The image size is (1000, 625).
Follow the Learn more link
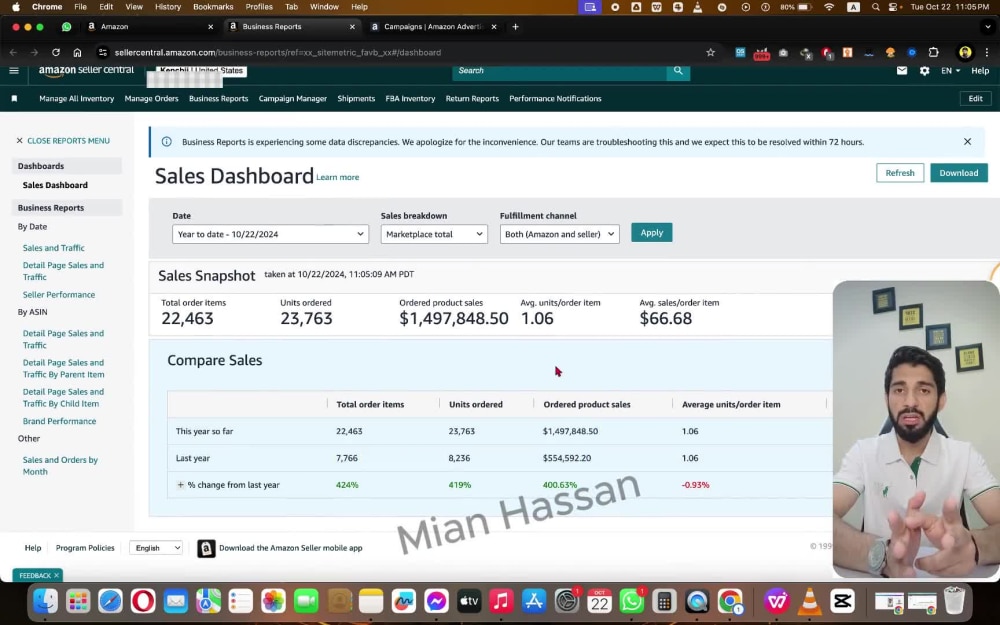pos(337,177)
